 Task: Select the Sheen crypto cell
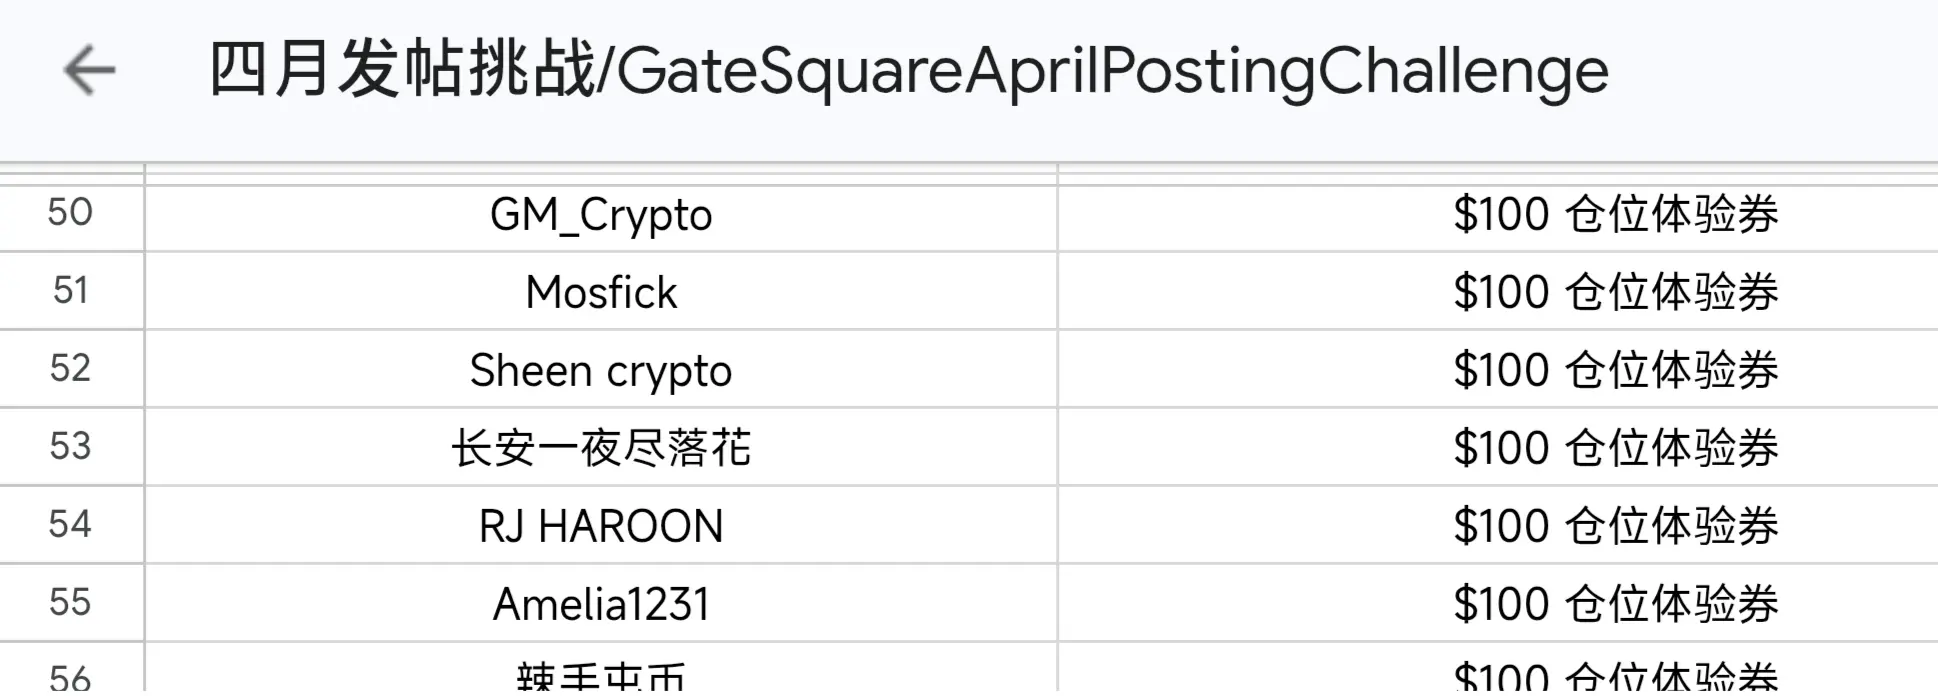[601, 369]
